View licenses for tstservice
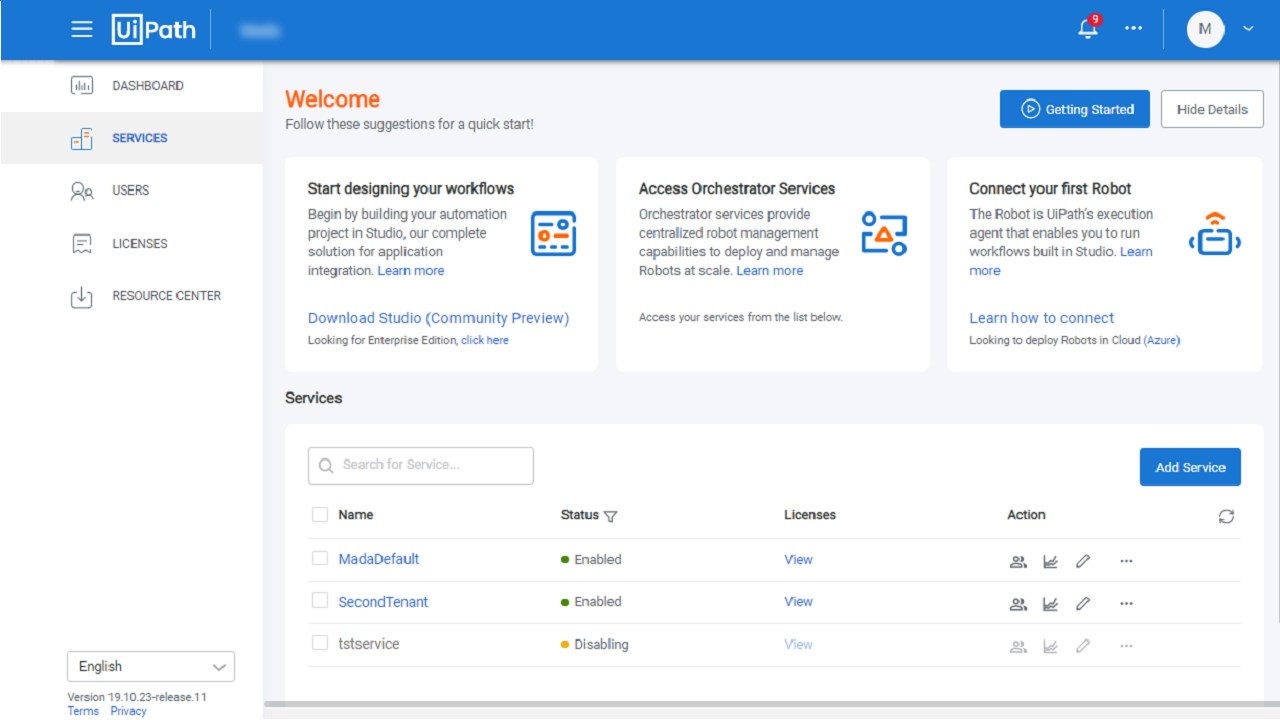Viewport: 1280px width, 720px height. tap(798, 645)
